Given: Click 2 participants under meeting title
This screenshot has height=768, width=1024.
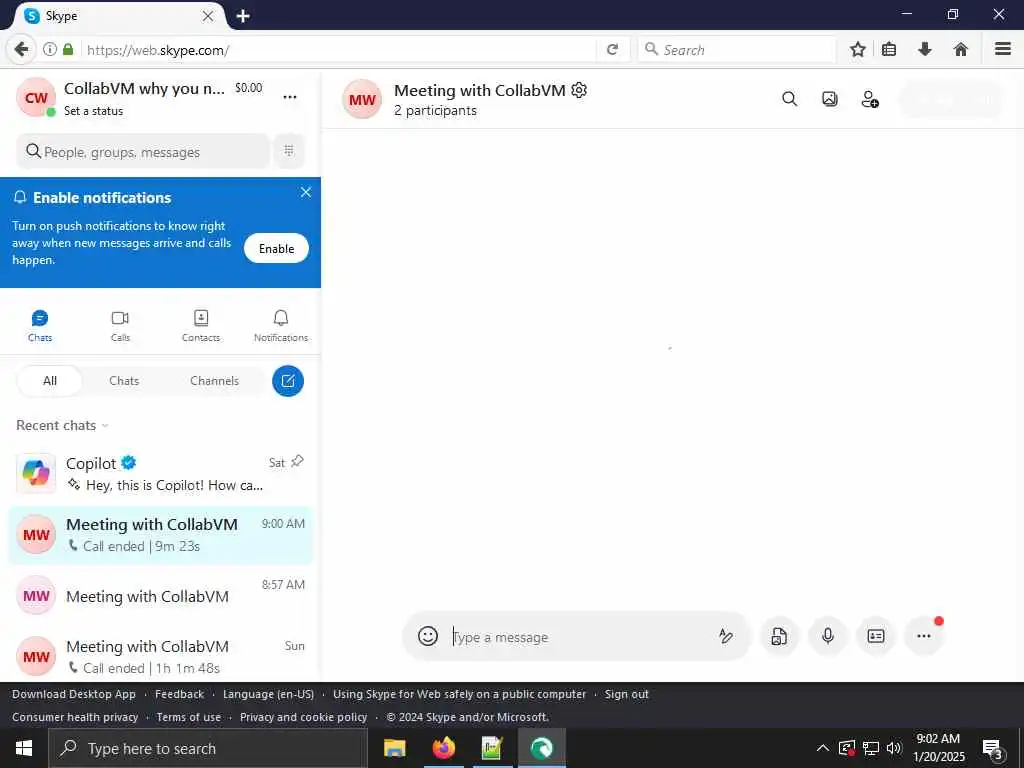Looking at the screenshot, I should click(x=435, y=111).
